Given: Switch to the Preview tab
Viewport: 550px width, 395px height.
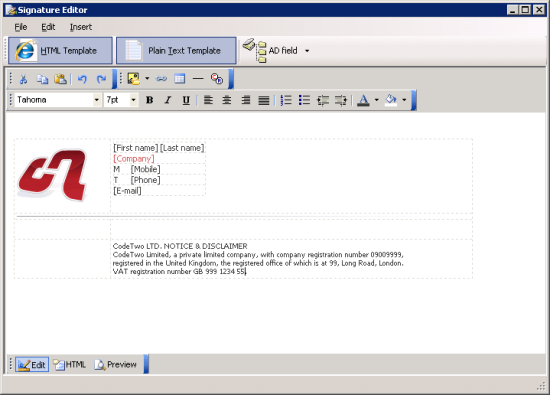Looking at the screenshot, I should (x=115, y=365).
